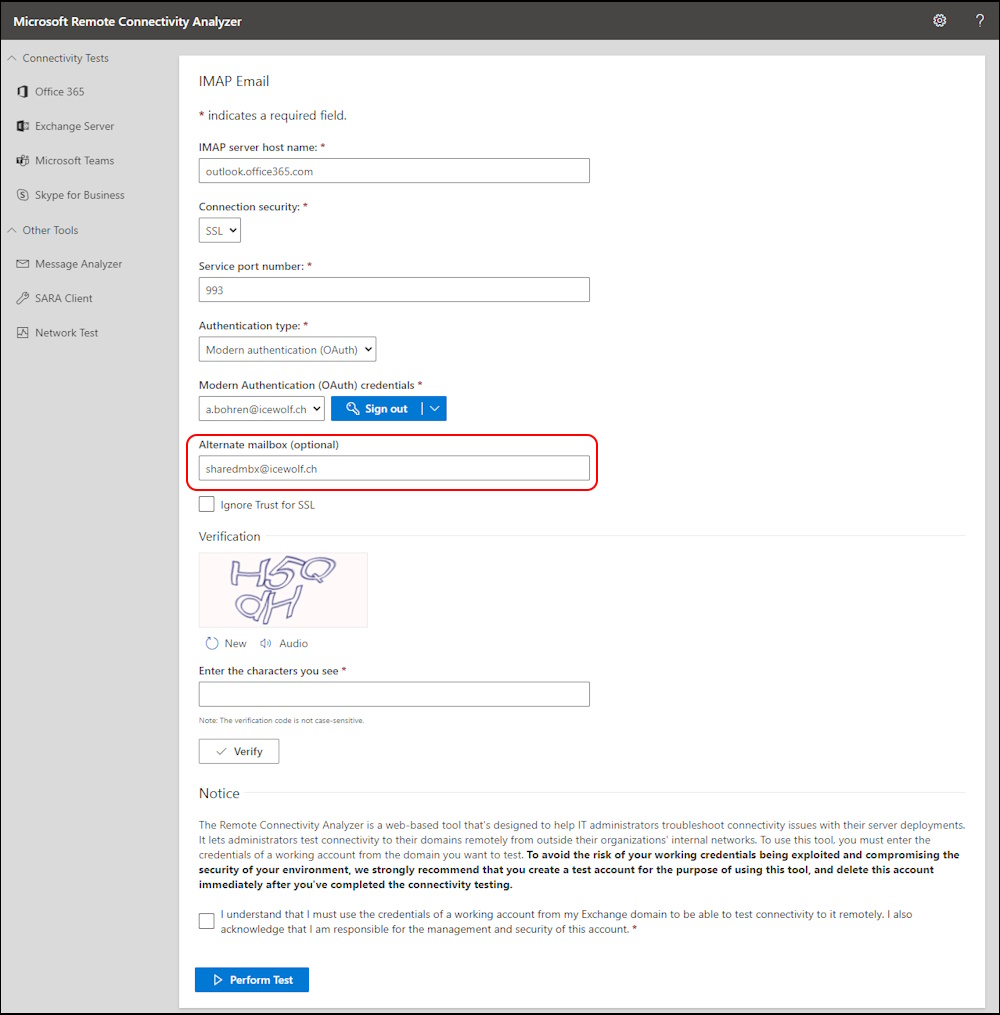
Task: Click the Skype for Business icon
Action: pyautogui.click(x=23, y=195)
